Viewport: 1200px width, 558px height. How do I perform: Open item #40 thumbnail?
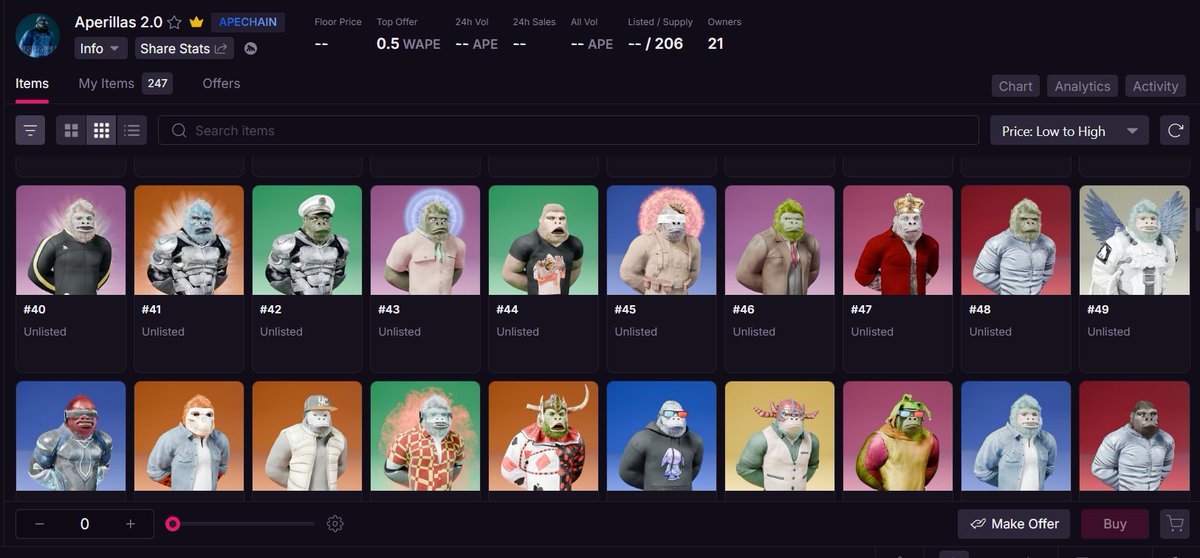(x=71, y=240)
